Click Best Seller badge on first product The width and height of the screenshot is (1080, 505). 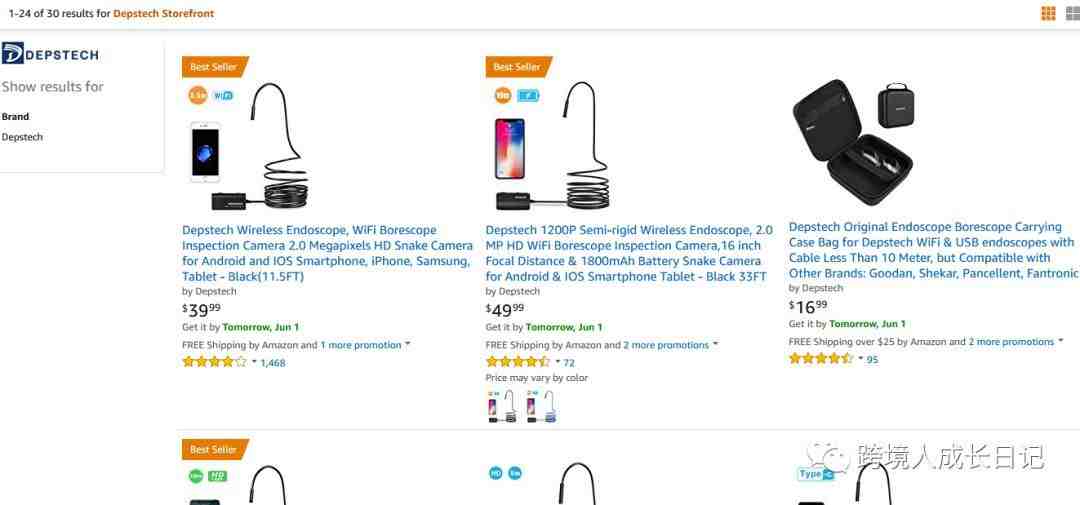click(x=214, y=67)
